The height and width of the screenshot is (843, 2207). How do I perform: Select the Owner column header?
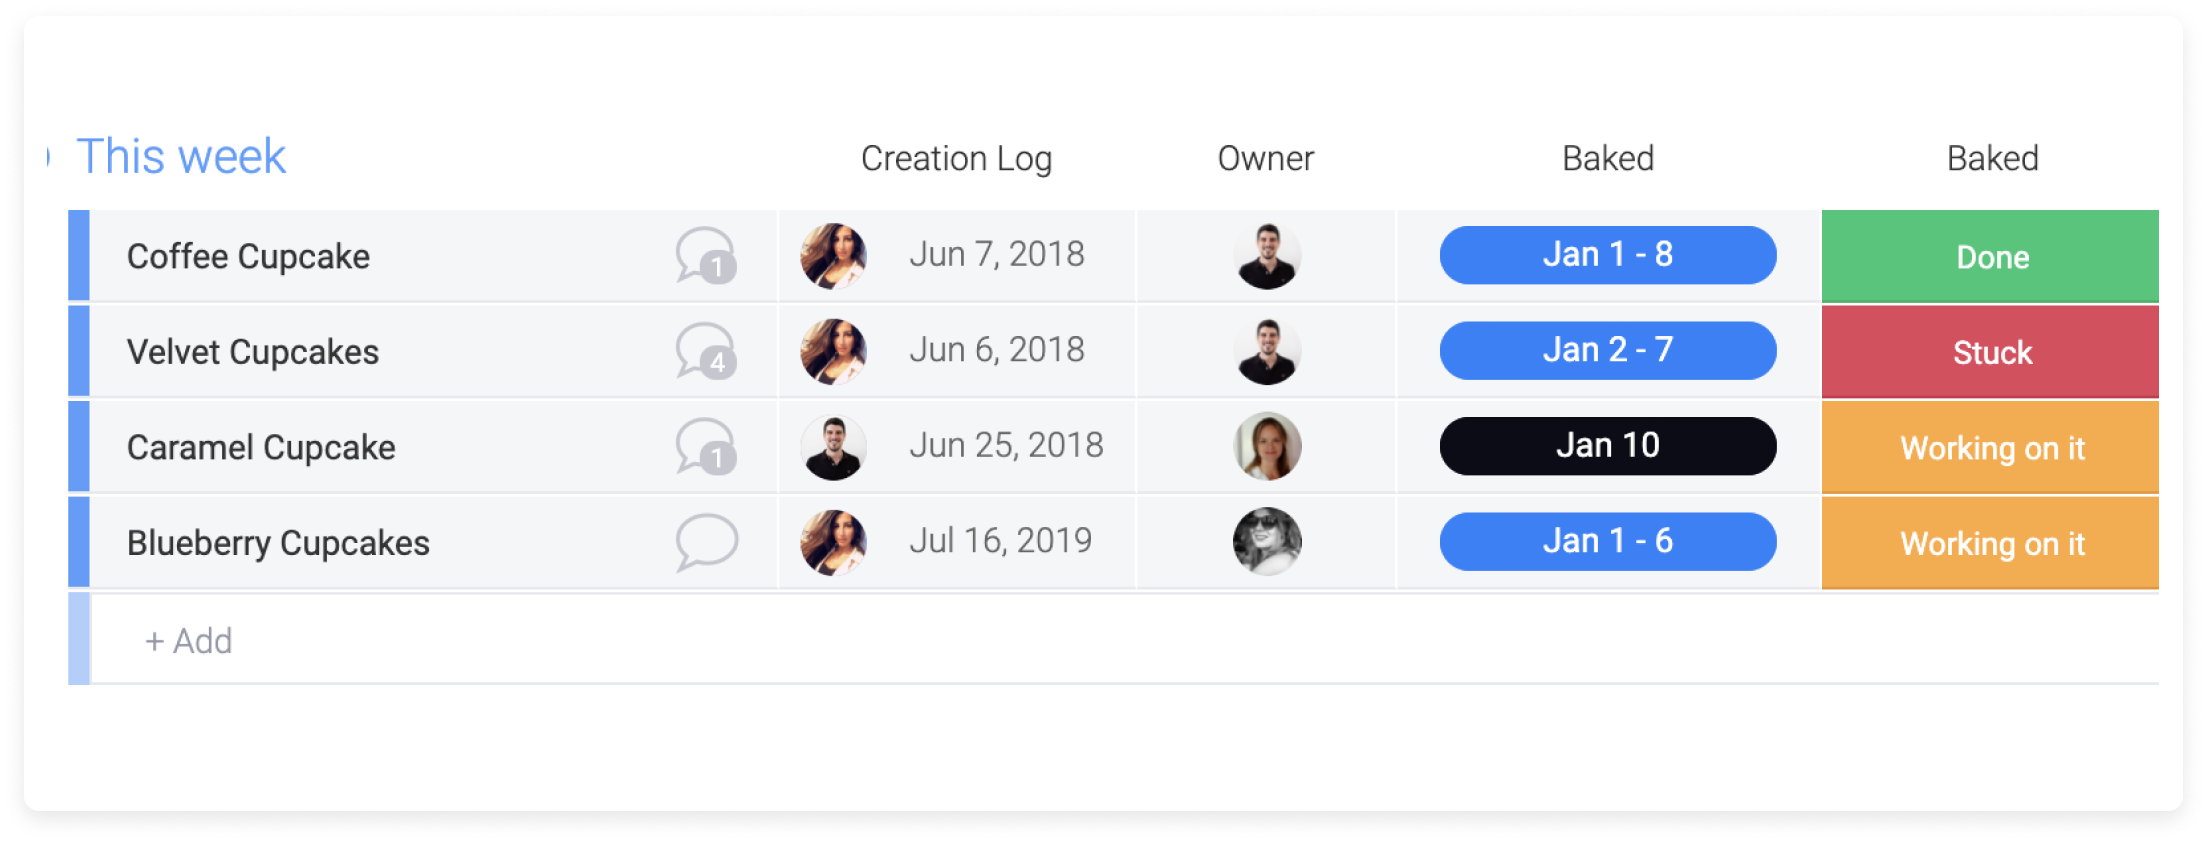coord(1266,158)
